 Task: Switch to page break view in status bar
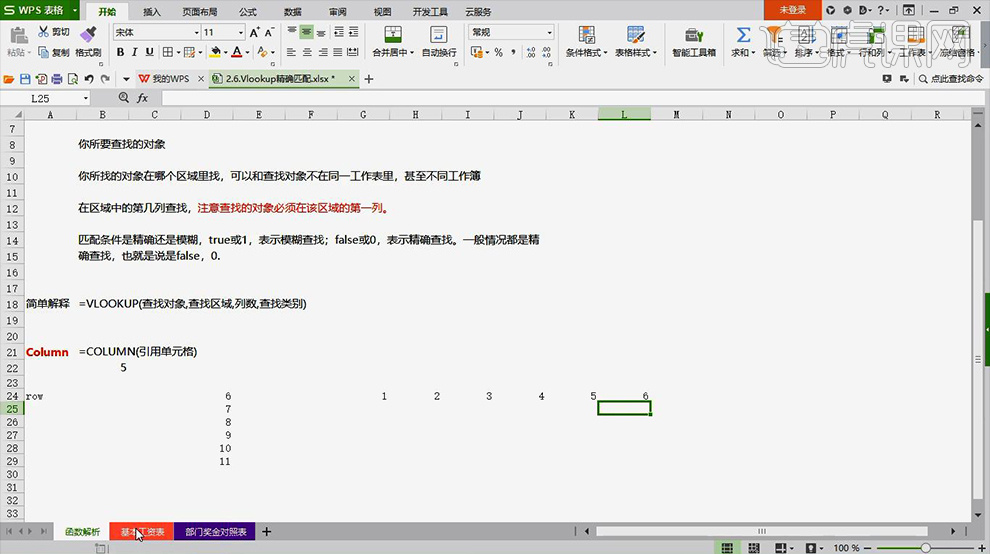[x=754, y=548]
